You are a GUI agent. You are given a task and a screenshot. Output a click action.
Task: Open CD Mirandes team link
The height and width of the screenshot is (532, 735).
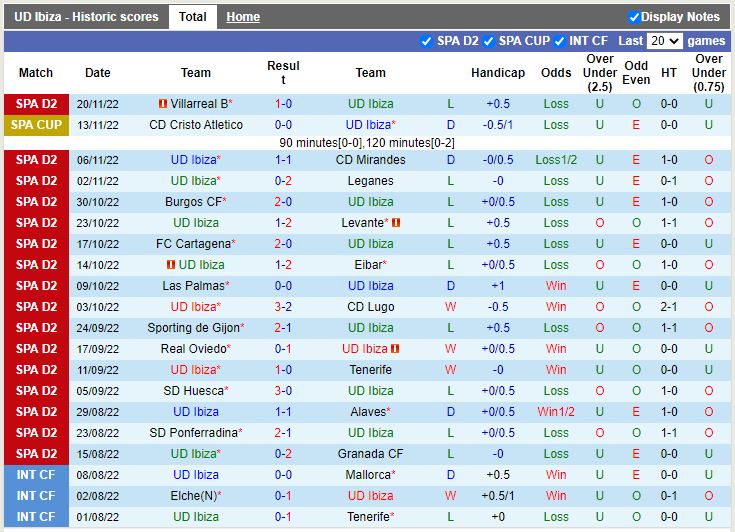coord(370,160)
